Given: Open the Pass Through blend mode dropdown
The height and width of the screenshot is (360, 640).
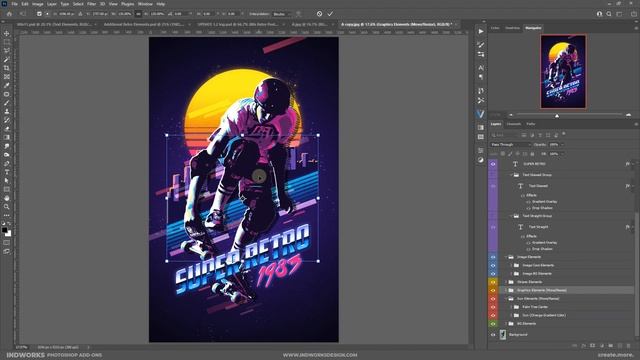Looking at the screenshot, I should 511,144.
